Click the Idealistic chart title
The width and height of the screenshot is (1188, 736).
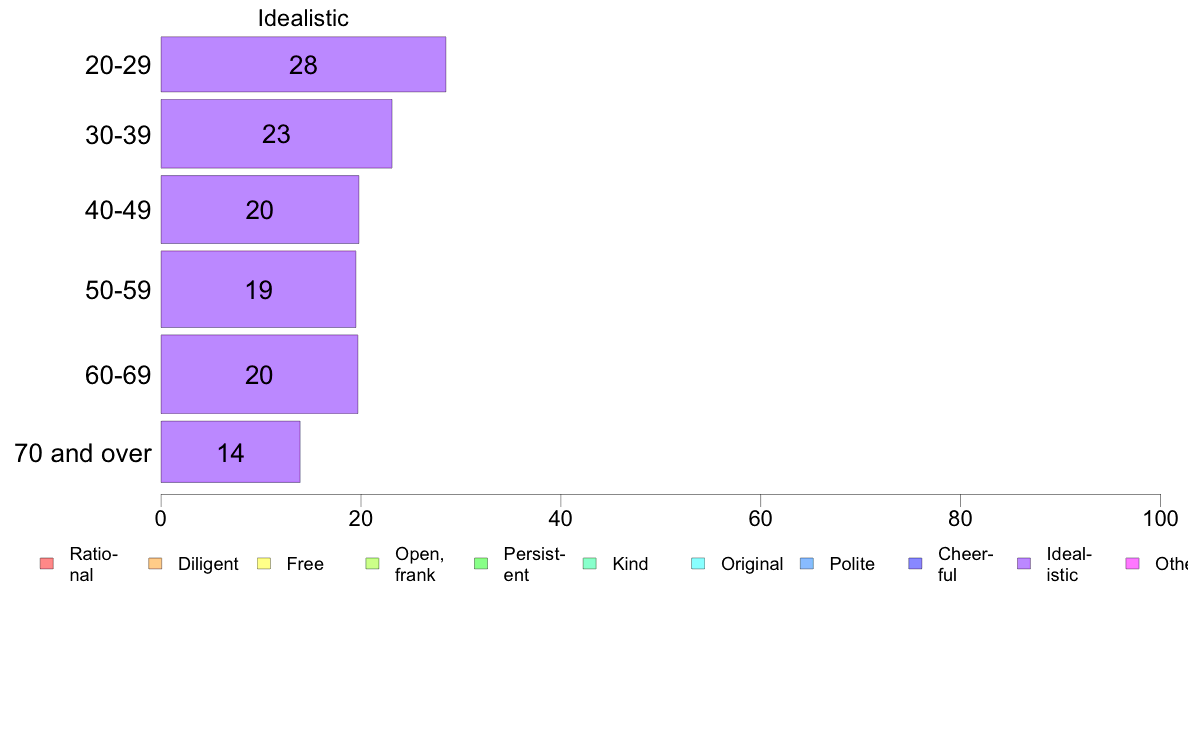(303, 18)
